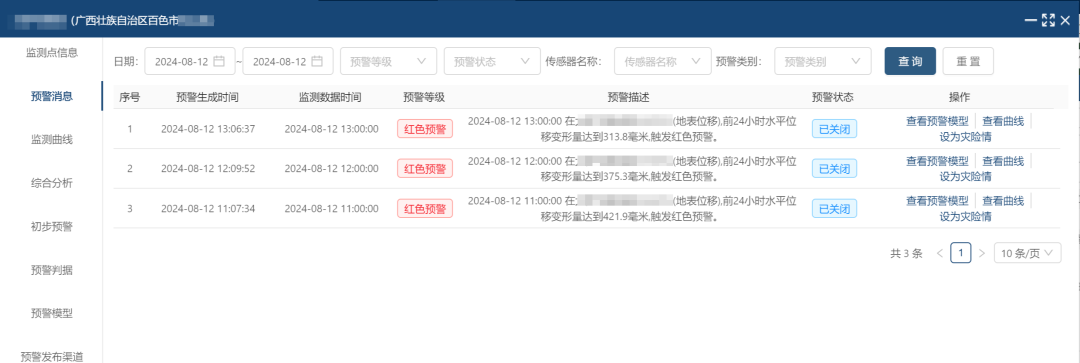Open the 预警类别 dropdown filter
1080x363 pixels.
click(x=823, y=61)
